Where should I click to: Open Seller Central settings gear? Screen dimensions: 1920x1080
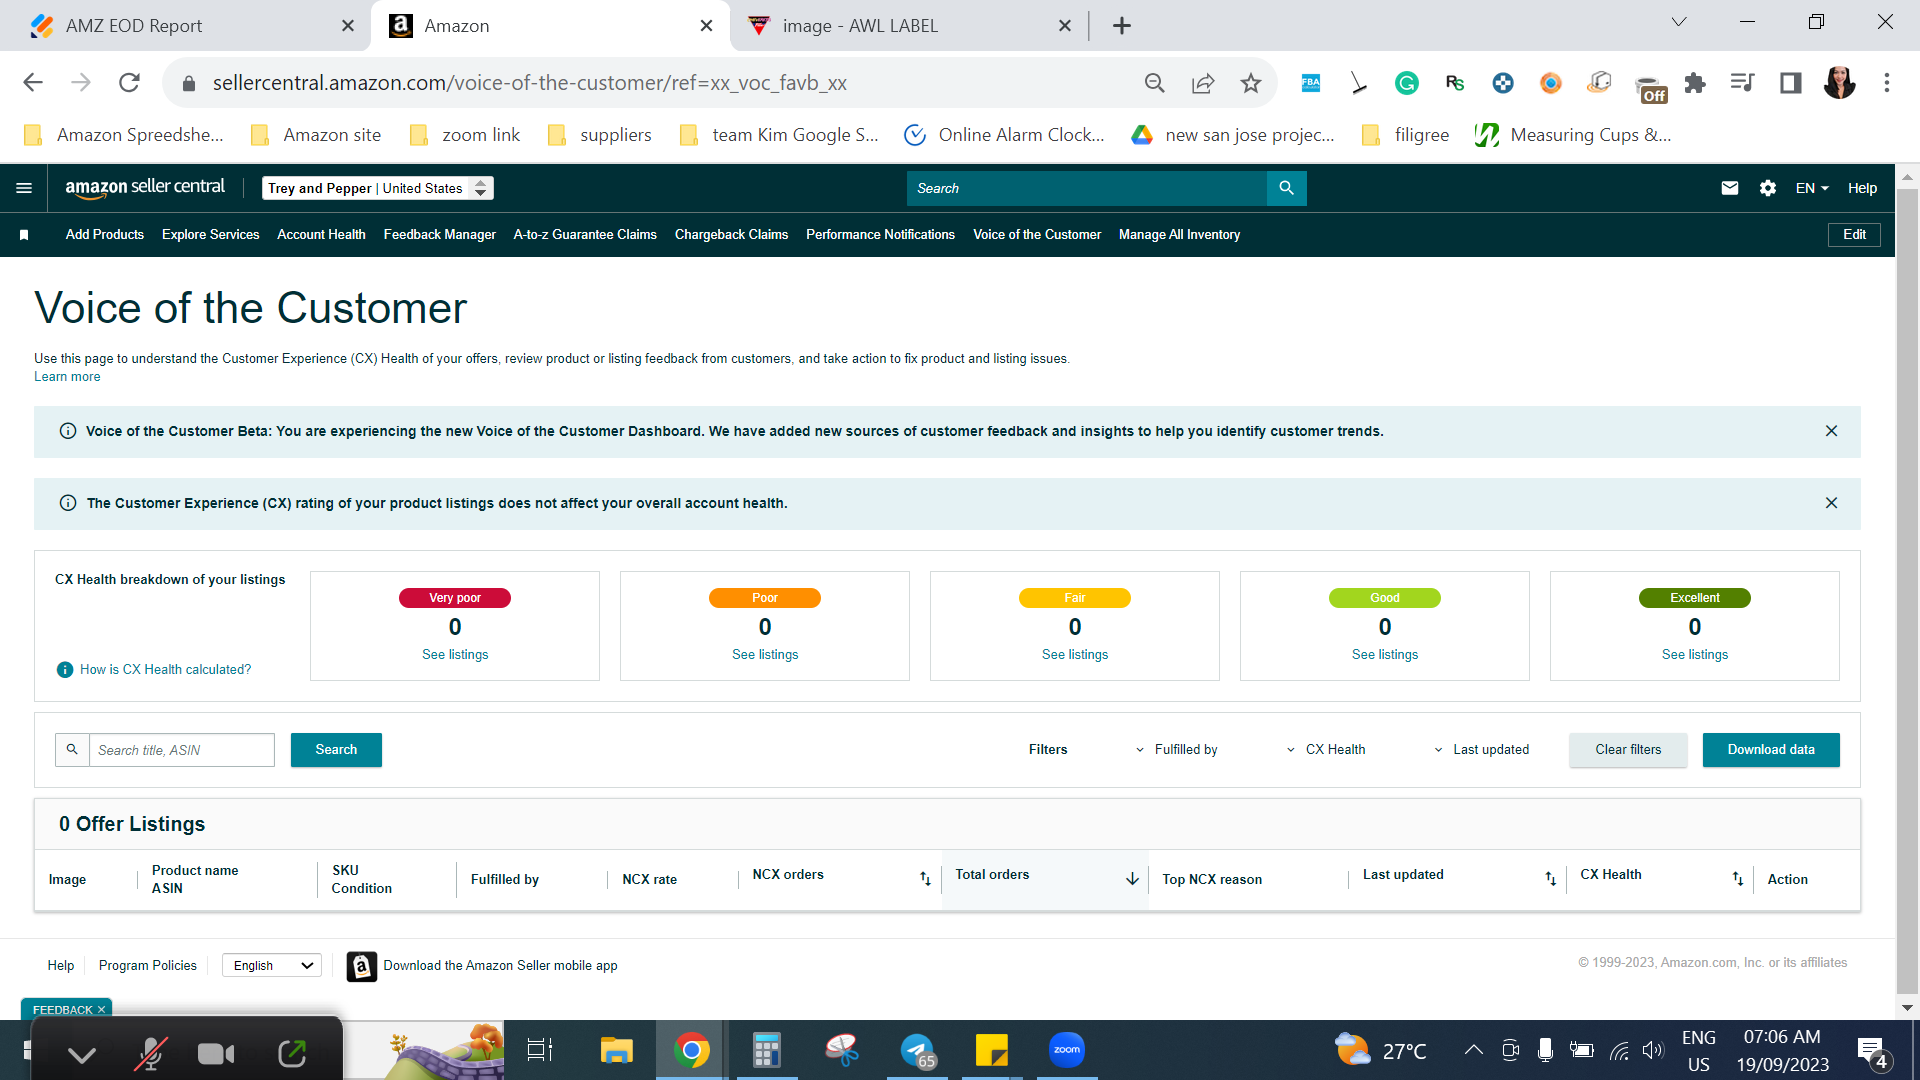point(1768,188)
